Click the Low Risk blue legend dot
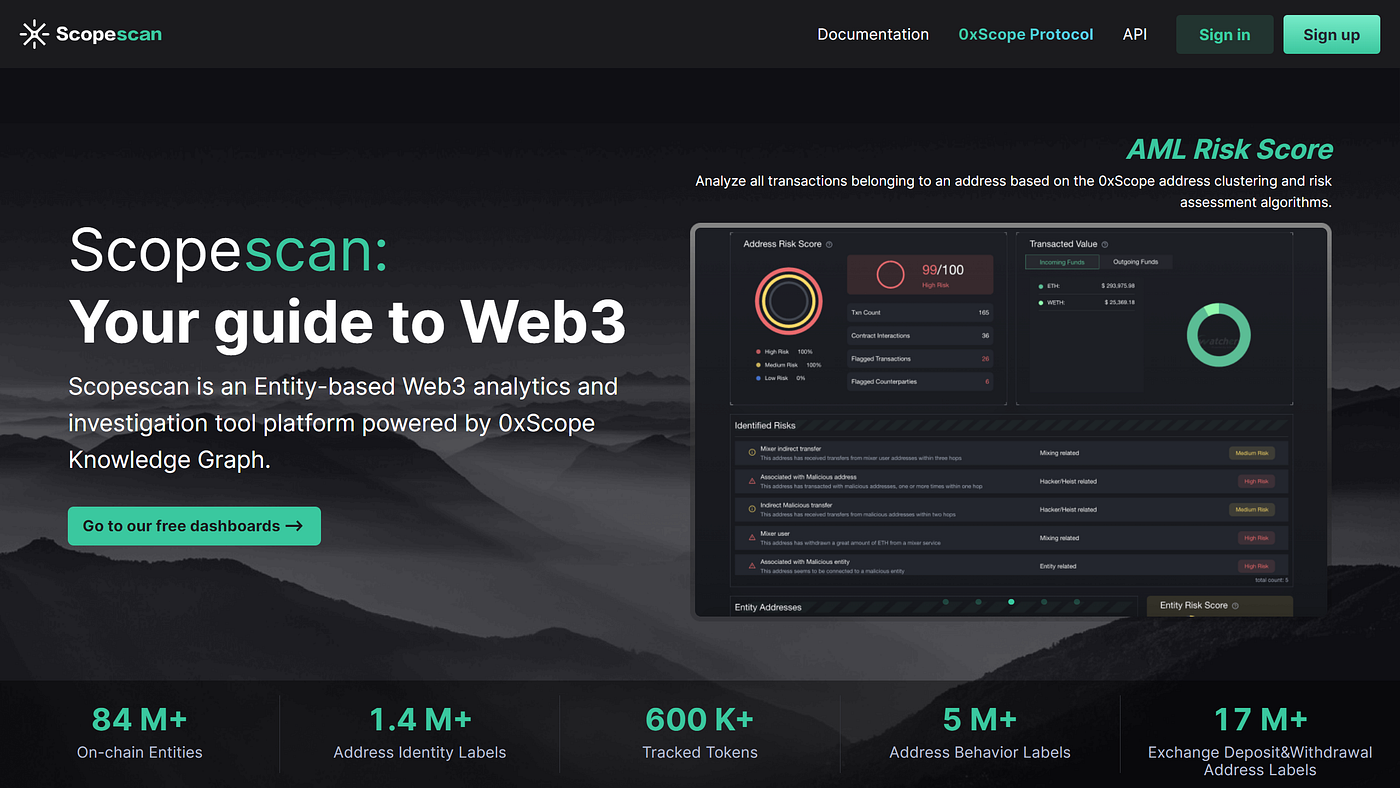The width and height of the screenshot is (1400, 788). pos(758,378)
